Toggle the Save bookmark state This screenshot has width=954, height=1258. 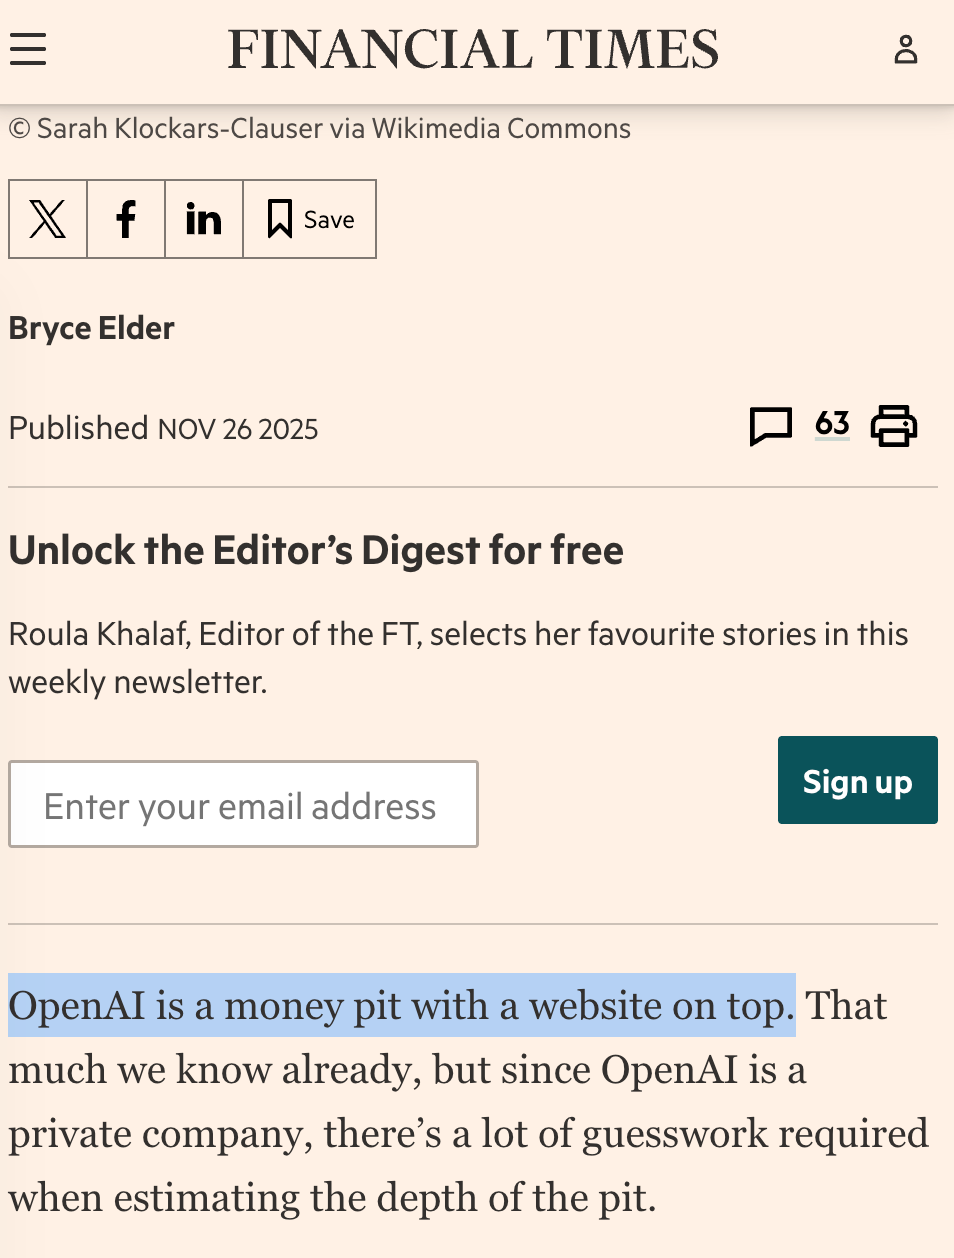point(309,219)
